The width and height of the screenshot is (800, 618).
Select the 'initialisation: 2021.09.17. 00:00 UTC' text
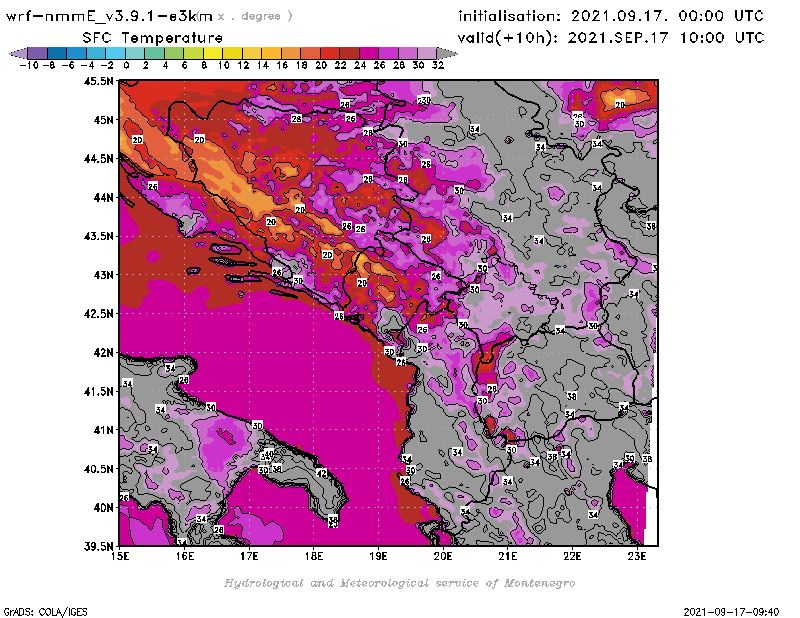click(611, 16)
